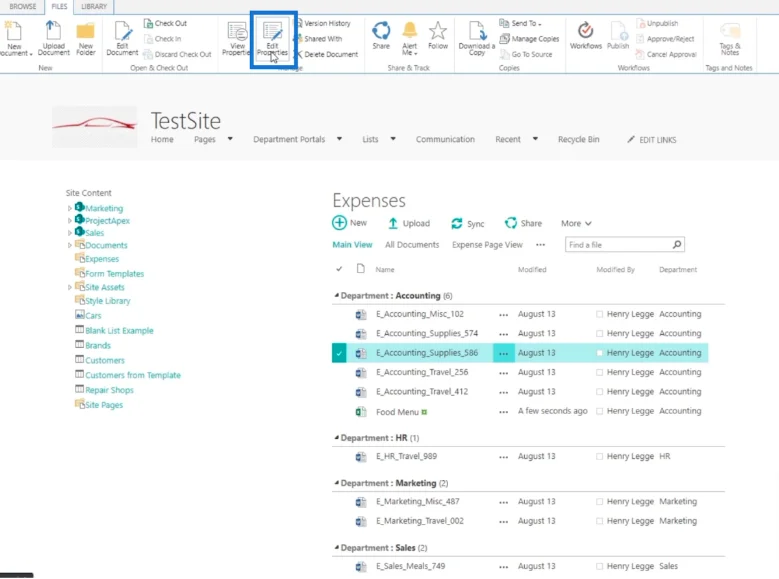Click the Upload arrow in Expenses toolbar
Image resolution: width=779 pixels, height=579 pixels.
(x=393, y=223)
